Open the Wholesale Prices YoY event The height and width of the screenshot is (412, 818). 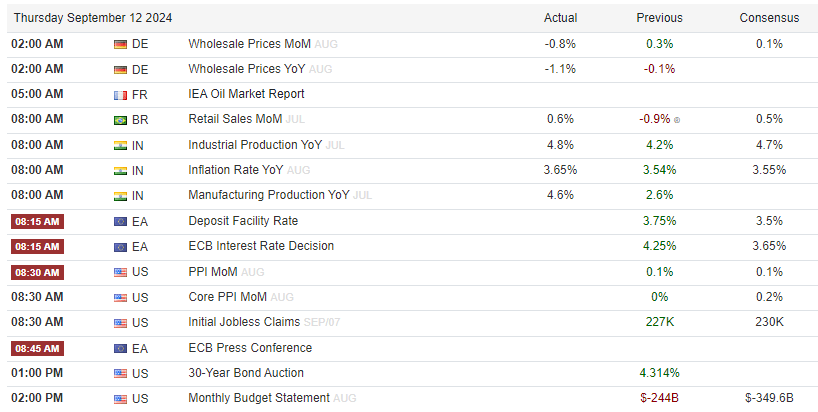[246, 69]
